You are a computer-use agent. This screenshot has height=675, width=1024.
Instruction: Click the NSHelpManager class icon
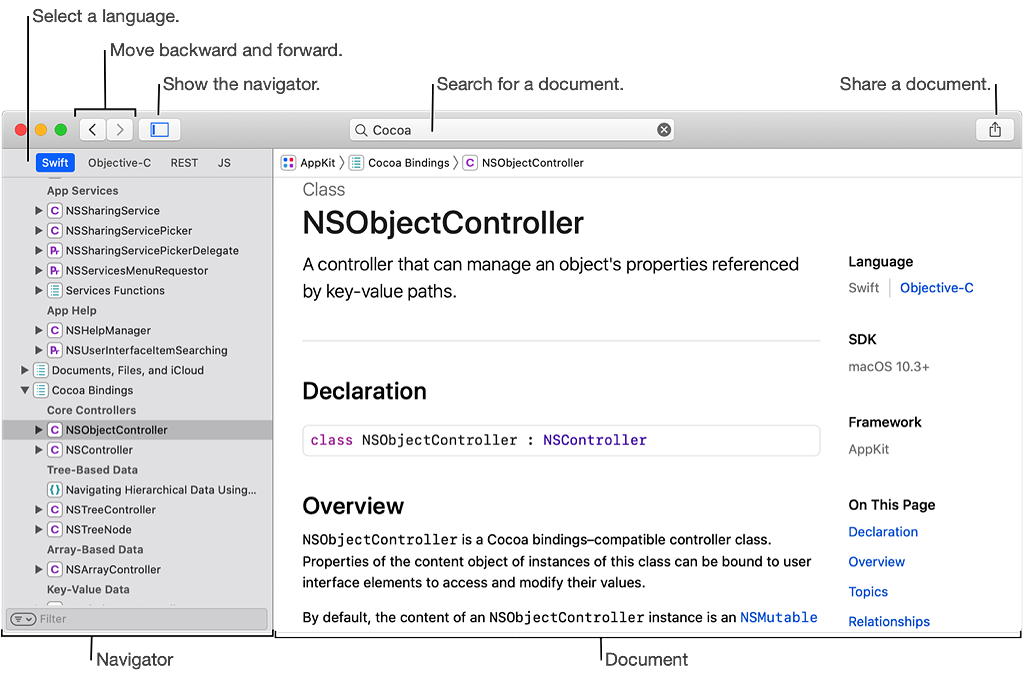[x=55, y=330]
